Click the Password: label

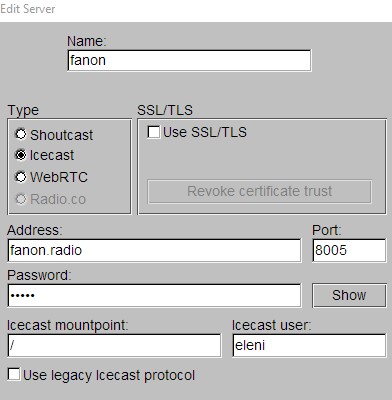coord(39,275)
